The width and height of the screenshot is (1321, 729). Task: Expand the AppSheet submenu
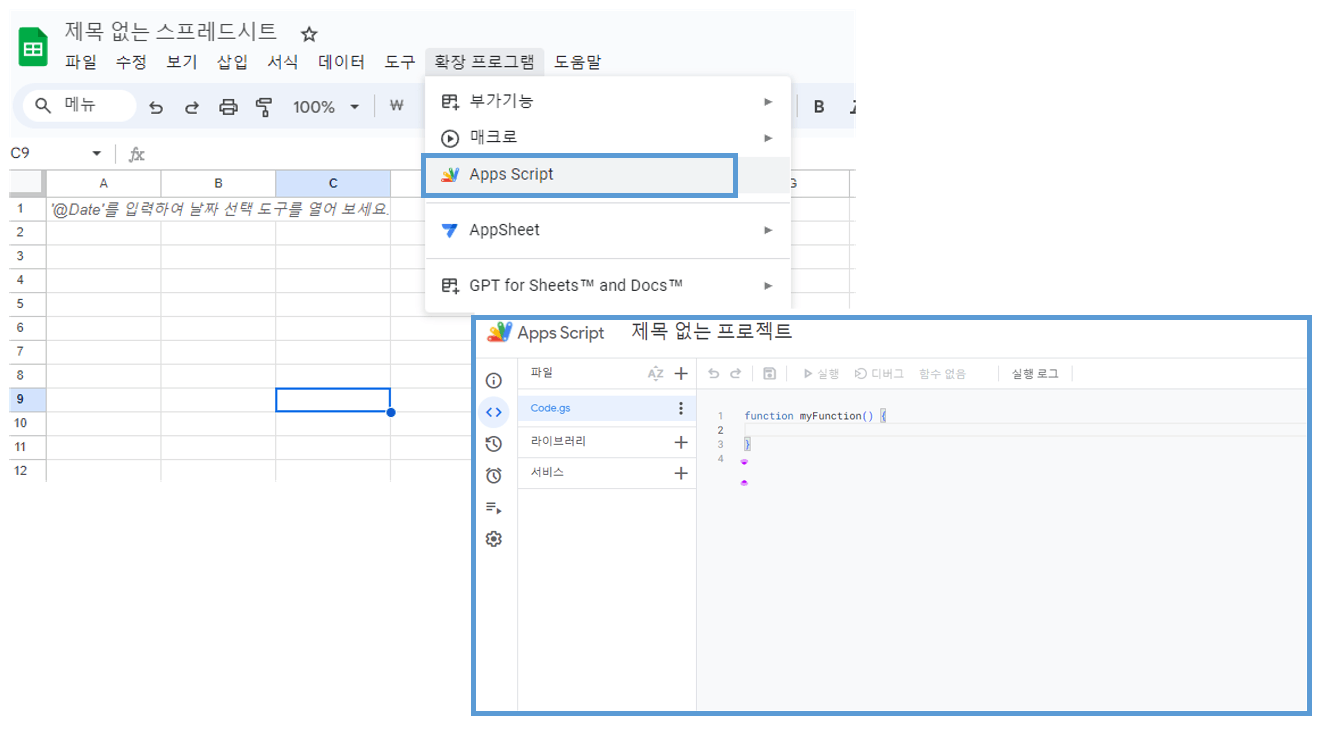pyautogui.click(x=608, y=230)
